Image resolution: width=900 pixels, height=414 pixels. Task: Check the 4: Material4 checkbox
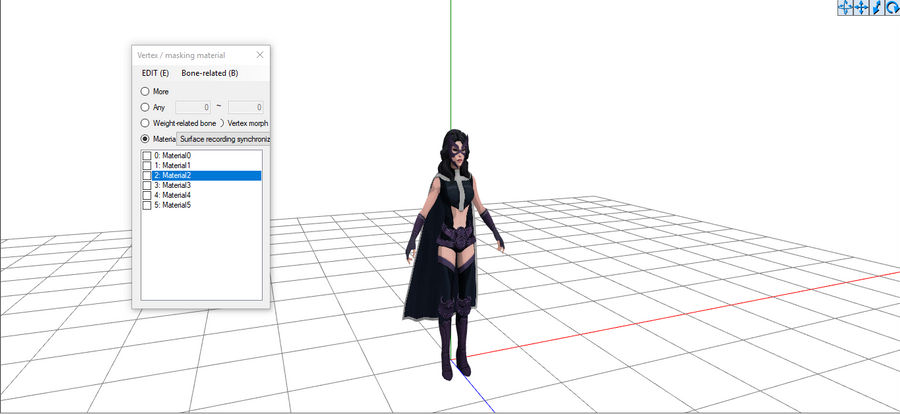[x=147, y=195]
